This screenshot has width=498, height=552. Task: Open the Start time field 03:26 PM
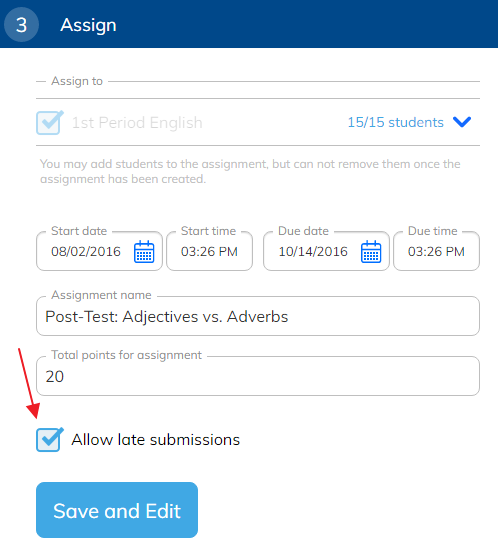click(x=209, y=251)
